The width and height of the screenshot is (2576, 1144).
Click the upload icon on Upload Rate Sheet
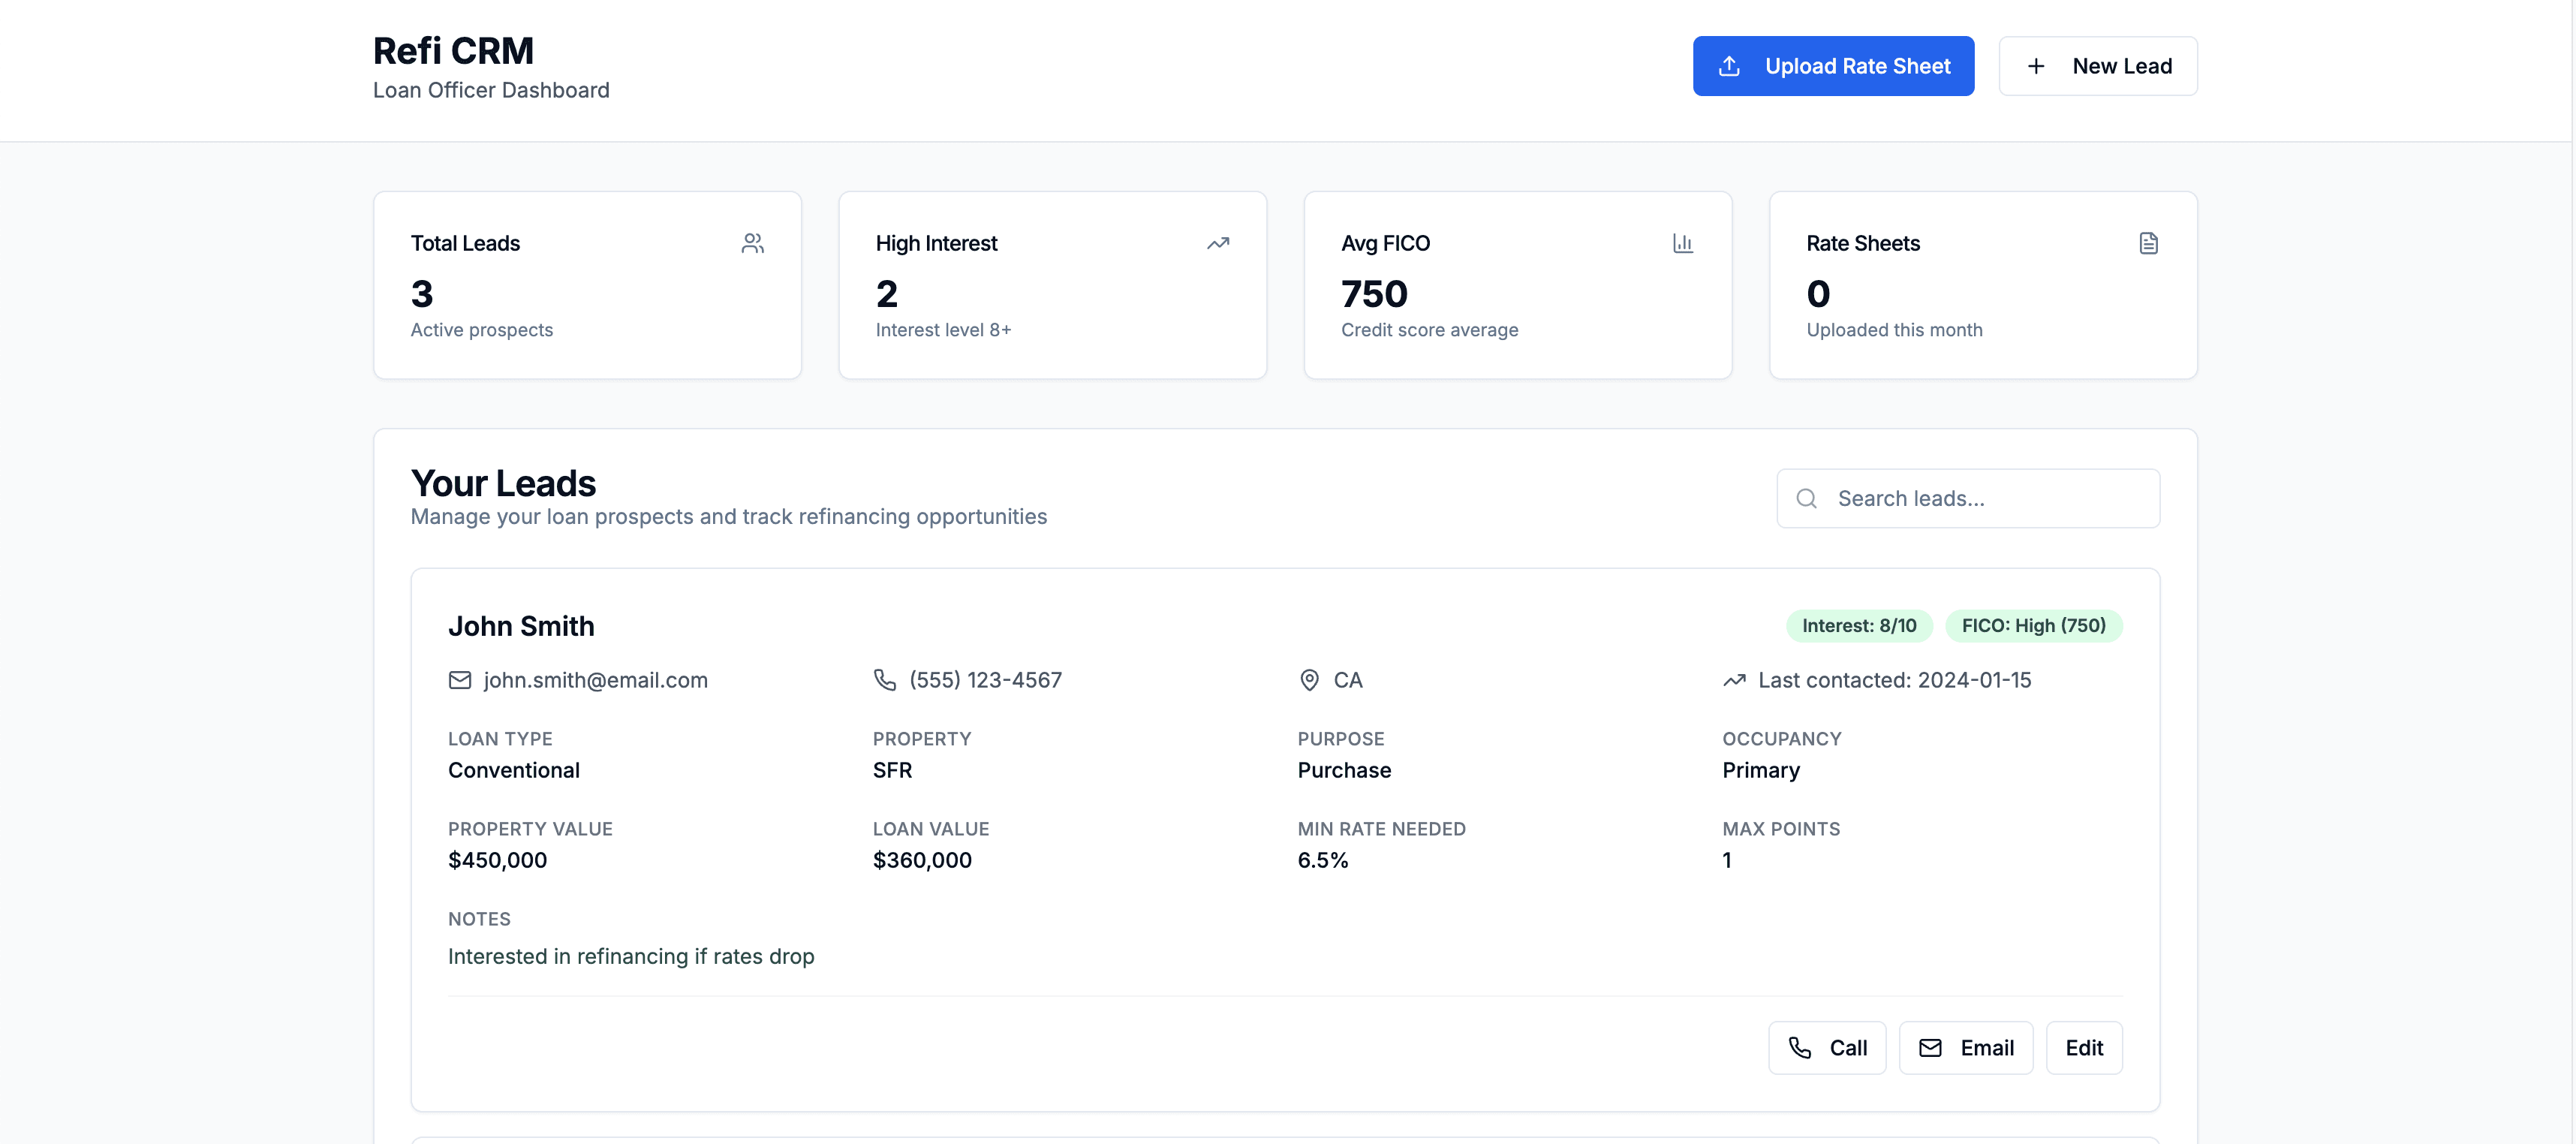(1729, 65)
